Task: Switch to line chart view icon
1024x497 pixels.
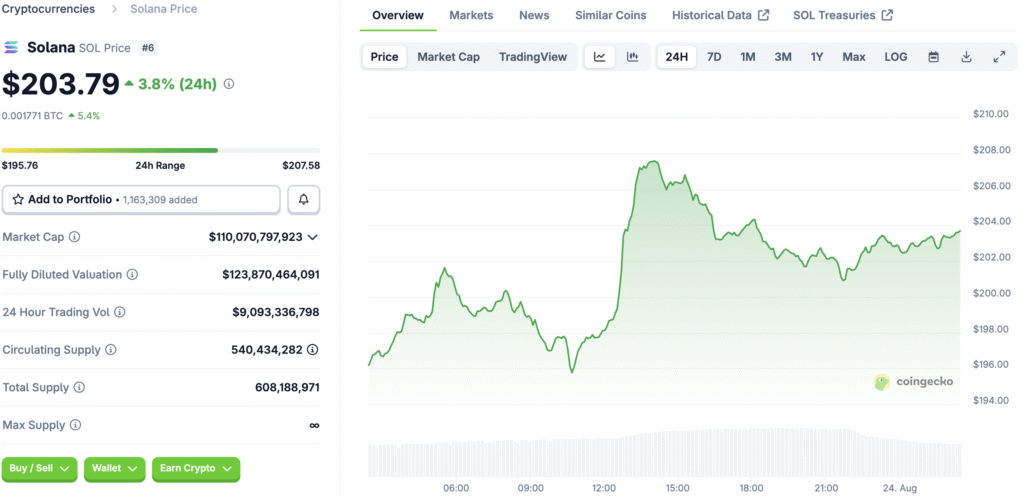Action: (x=600, y=57)
